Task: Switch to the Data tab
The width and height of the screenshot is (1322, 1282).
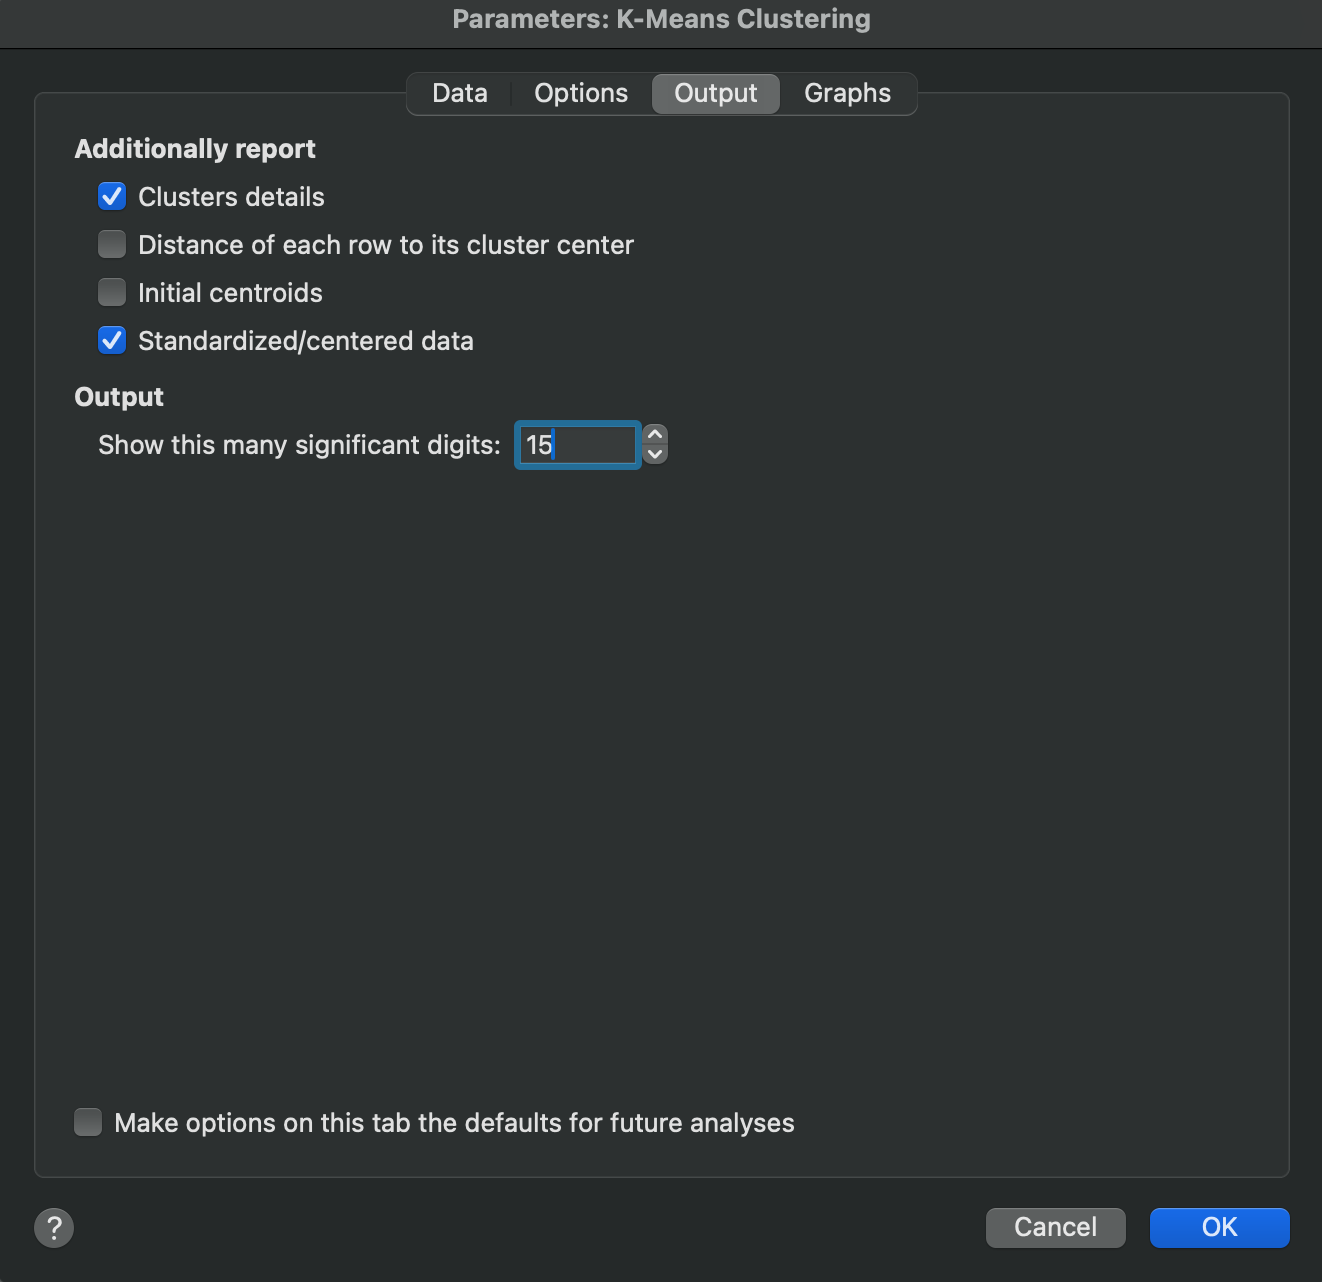Action: 460,94
